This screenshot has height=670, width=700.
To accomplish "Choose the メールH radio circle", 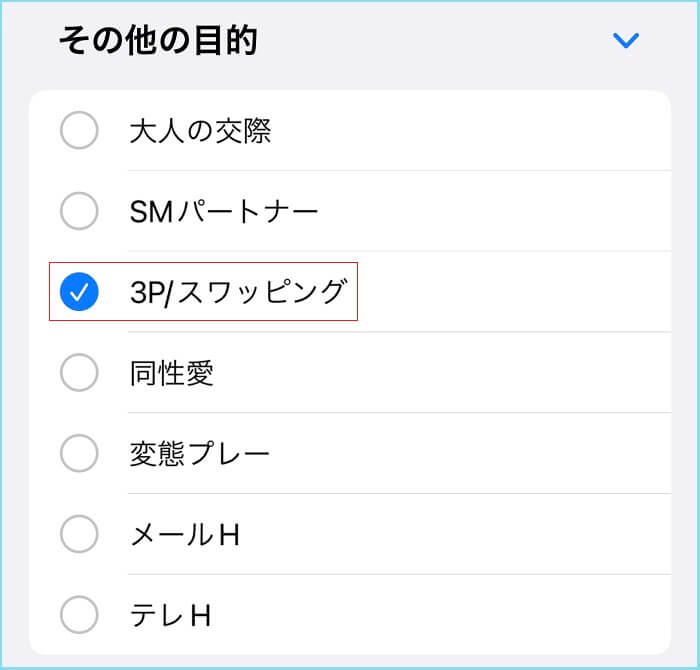I will pyautogui.click(x=79, y=534).
